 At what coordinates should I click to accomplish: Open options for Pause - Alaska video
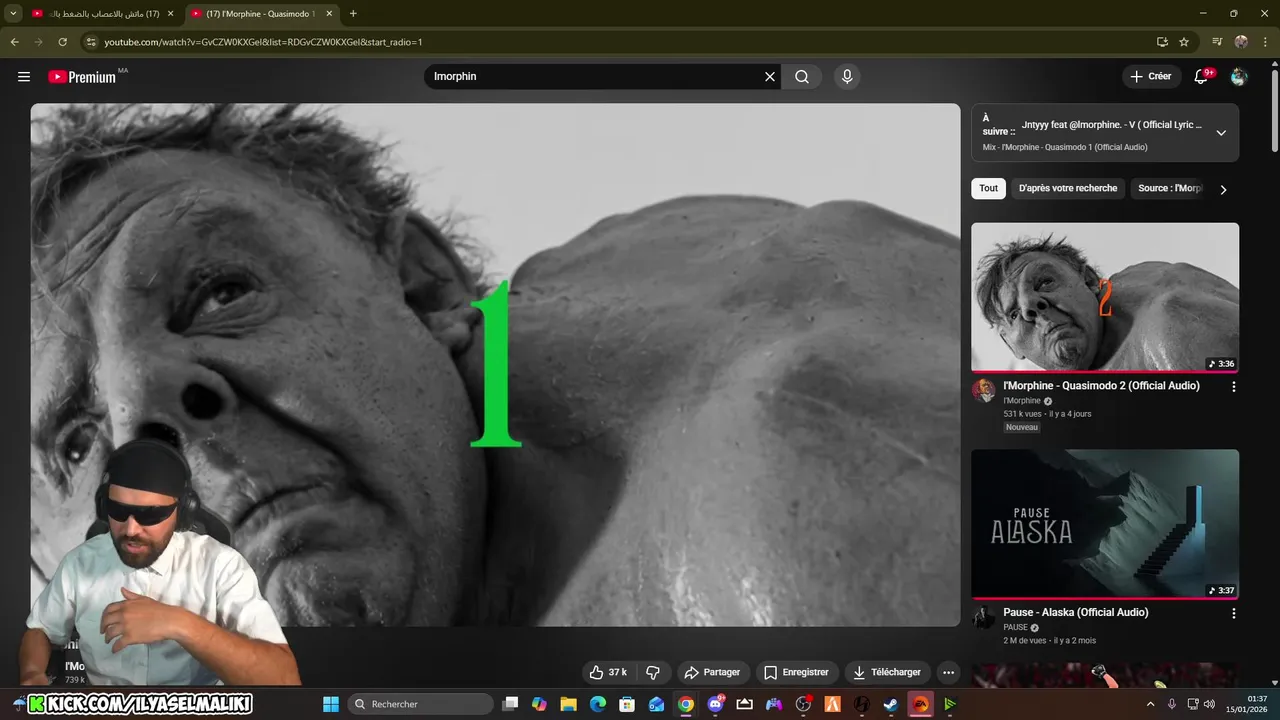(1233, 613)
